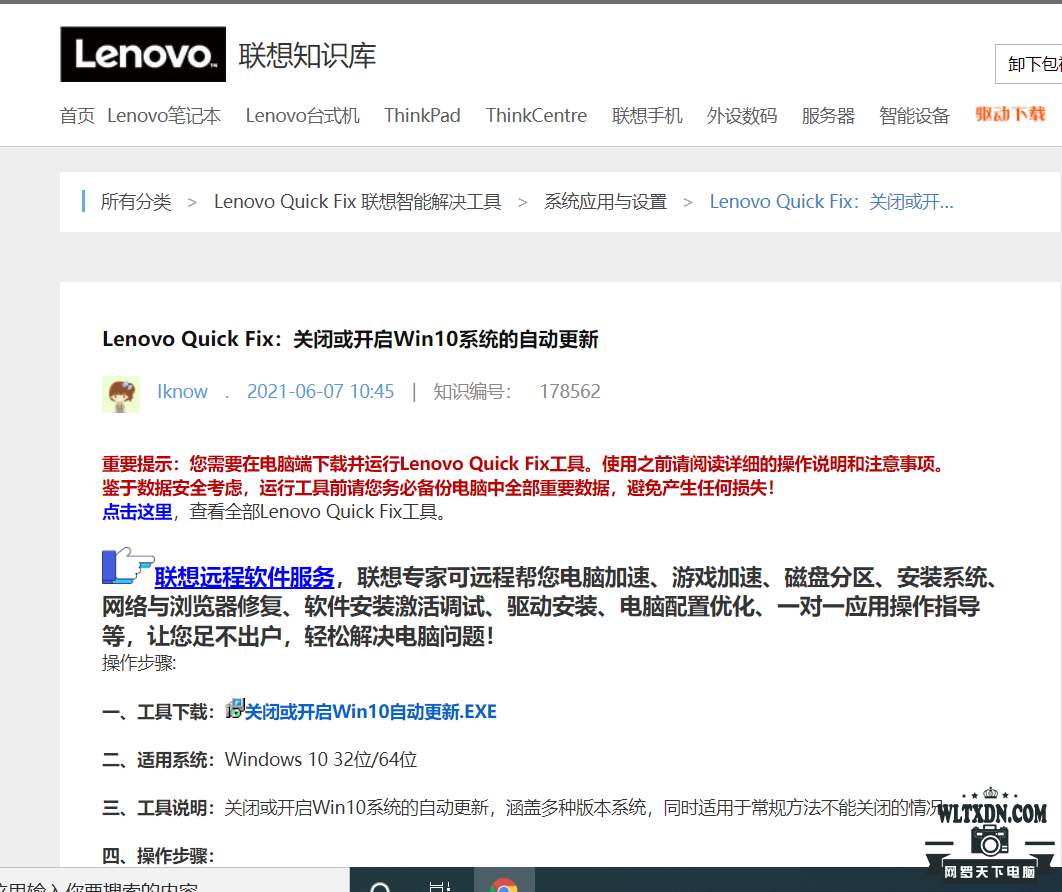This screenshot has height=892, width=1062.
Task: Click the pointing hand icon before 联想远程软件服务
Action: 128,566
